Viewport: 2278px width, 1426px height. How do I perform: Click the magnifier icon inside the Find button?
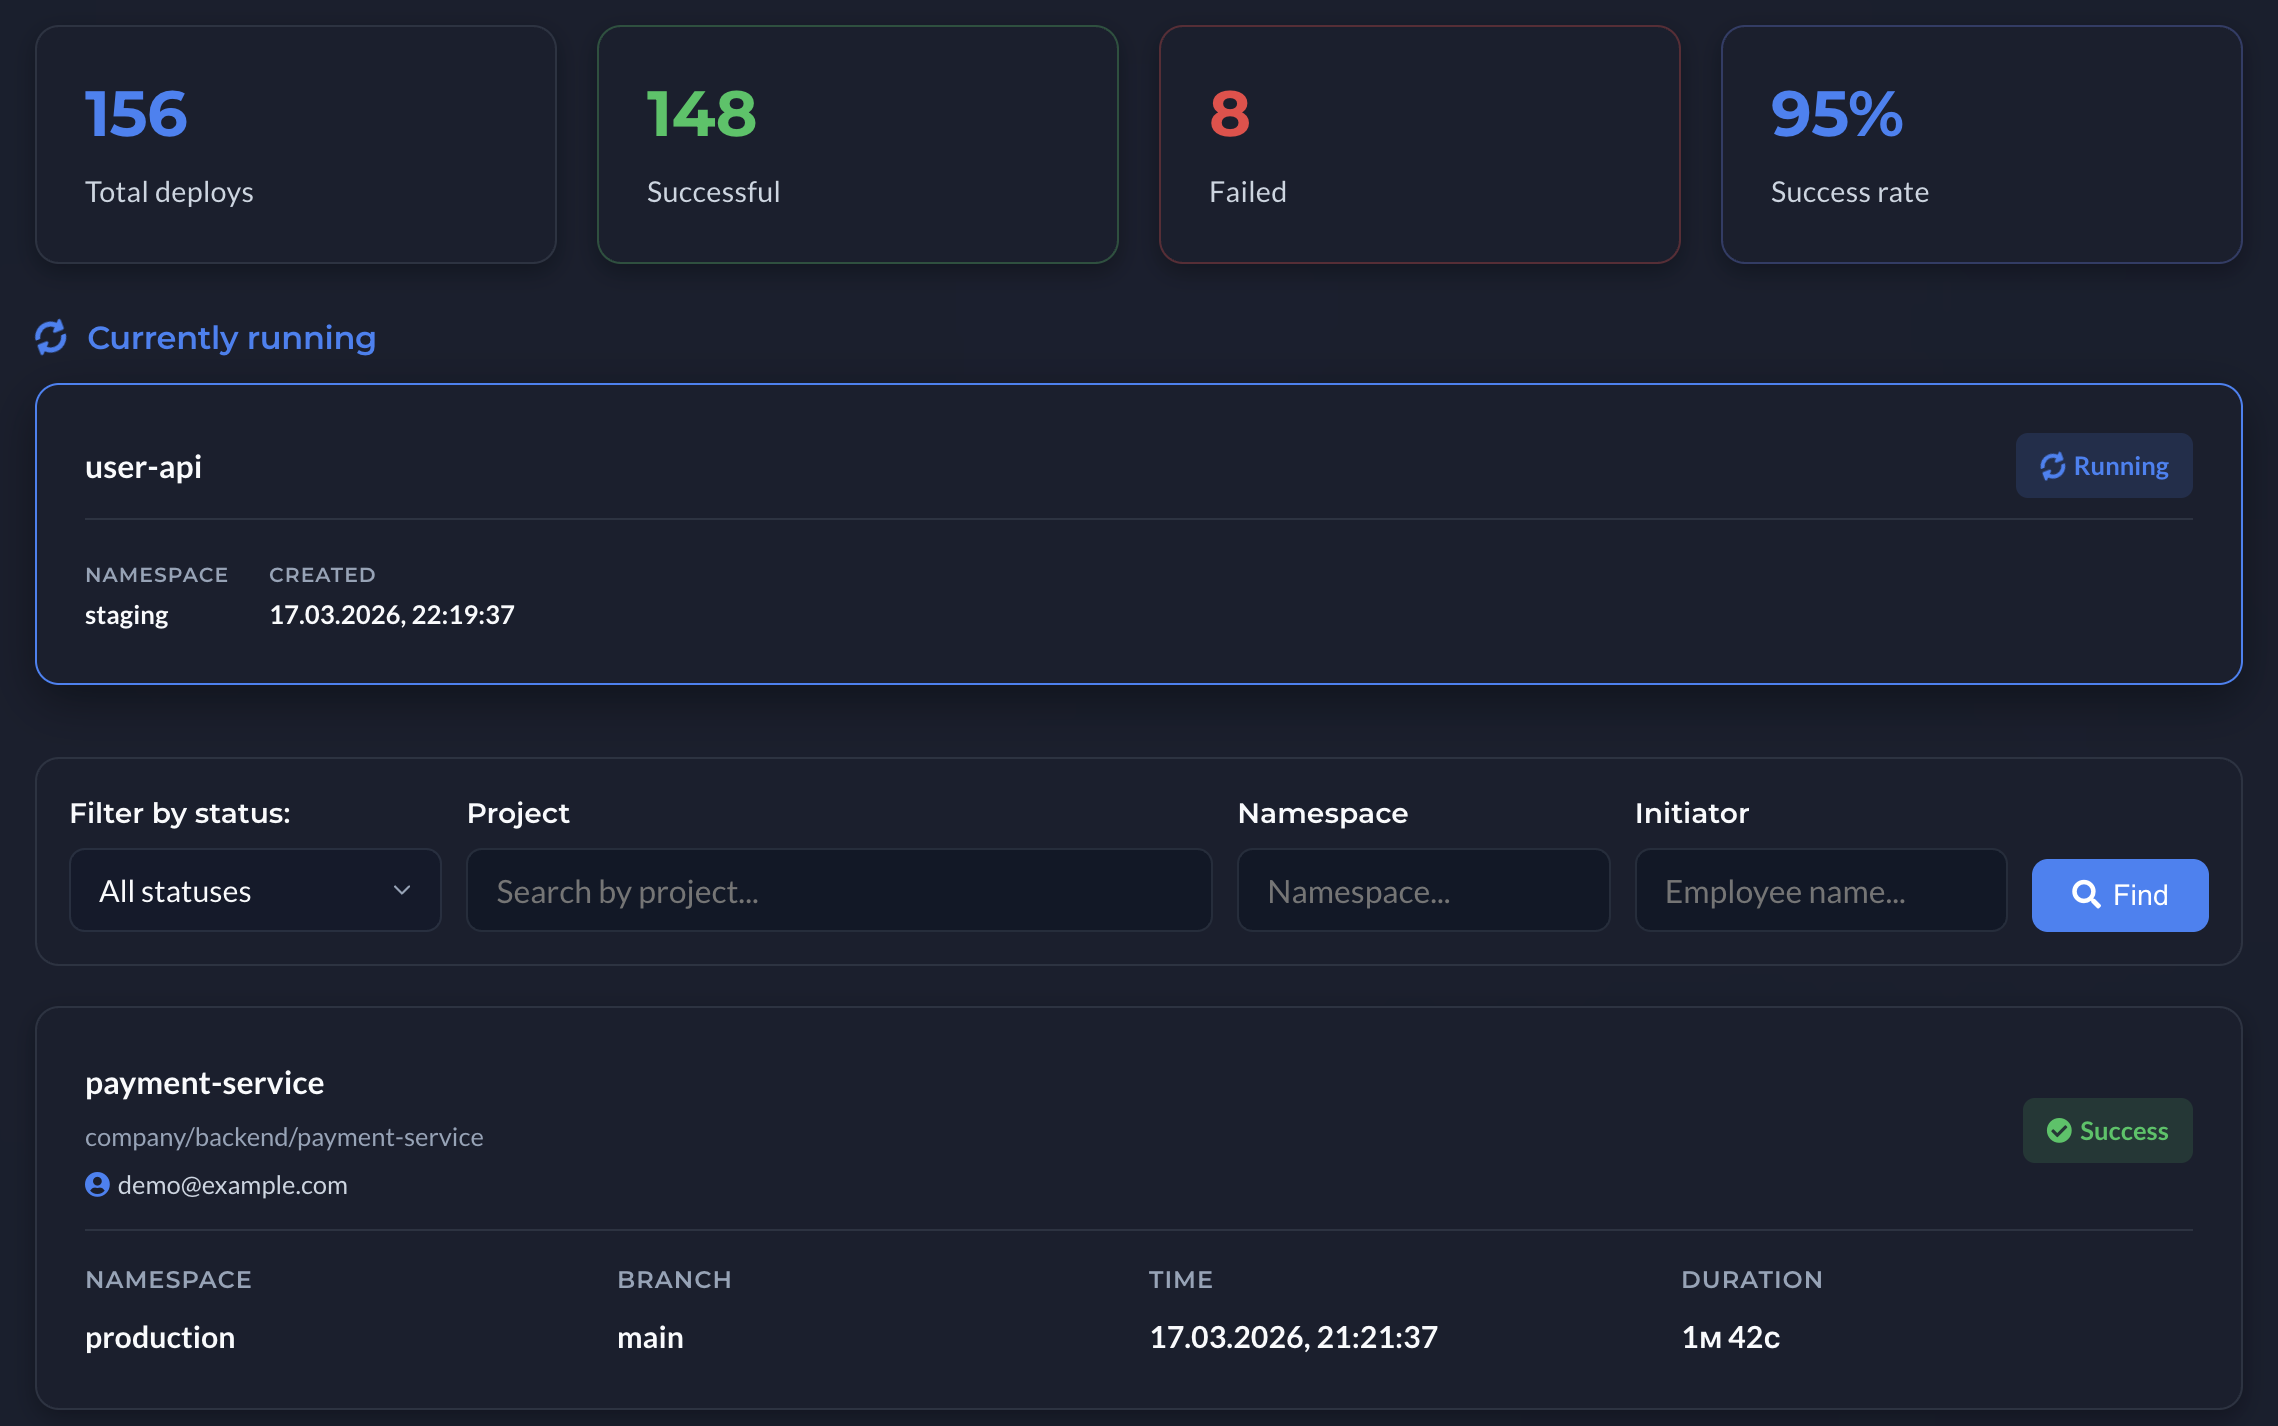[x=2086, y=894]
